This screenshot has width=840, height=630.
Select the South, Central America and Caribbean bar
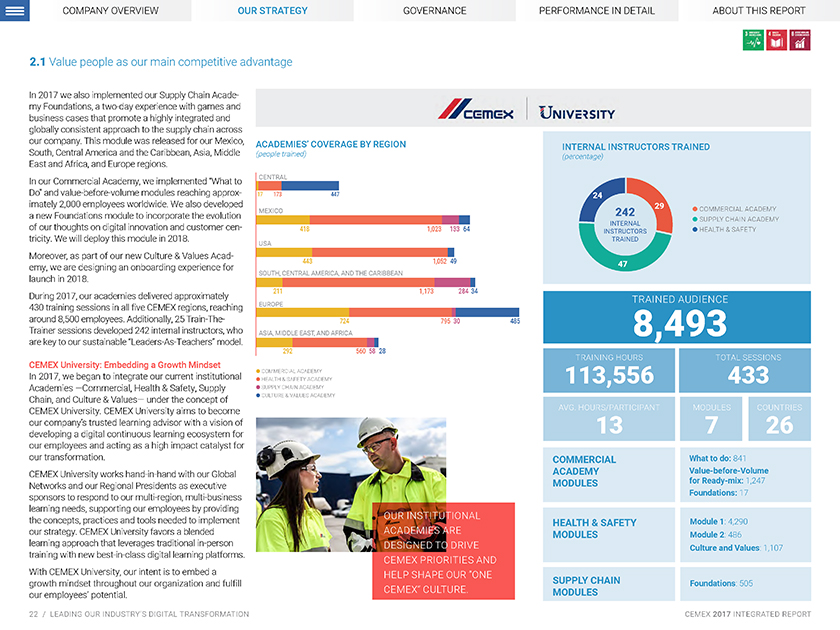coord(366,282)
